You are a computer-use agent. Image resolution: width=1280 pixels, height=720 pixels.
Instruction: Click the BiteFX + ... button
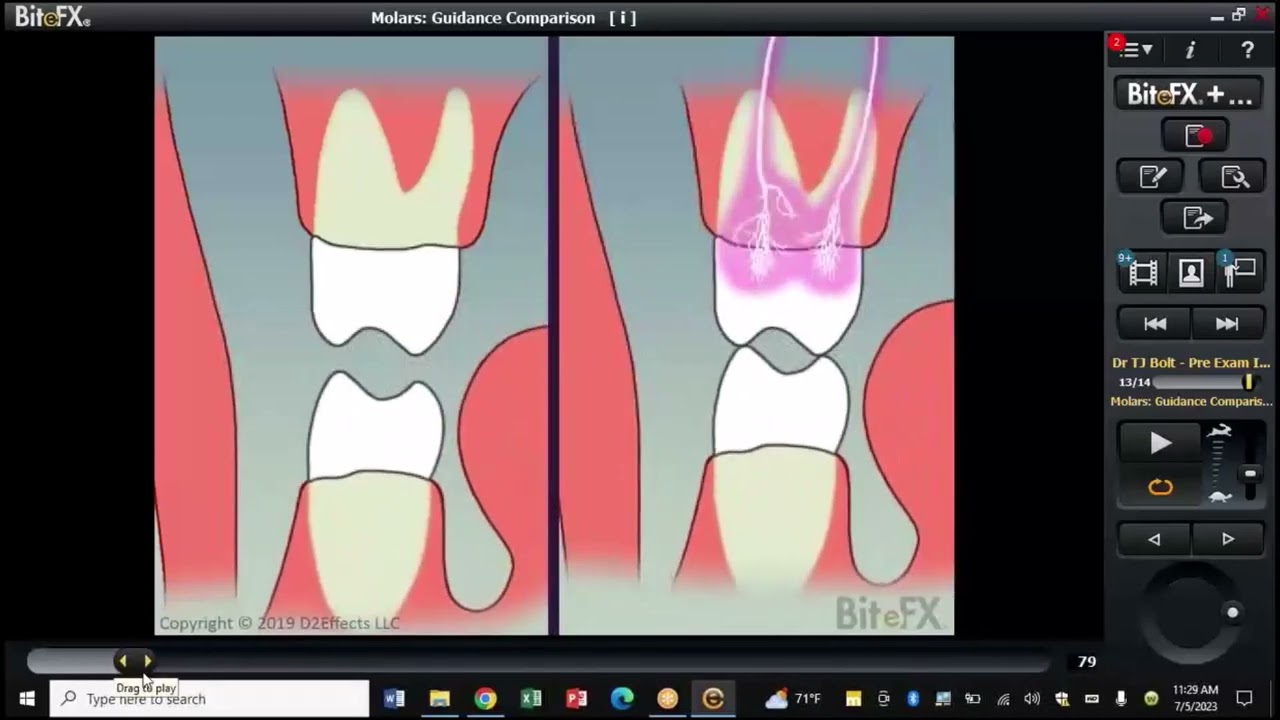[x=1190, y=94]
